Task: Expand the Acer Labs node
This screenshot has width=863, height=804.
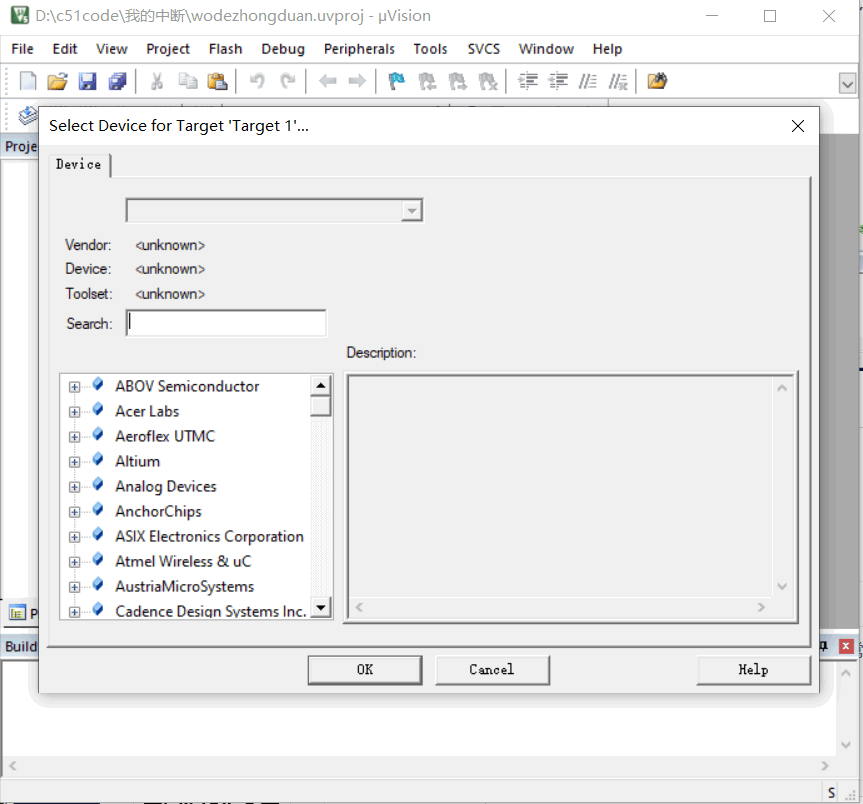Action: click(74, 412)
